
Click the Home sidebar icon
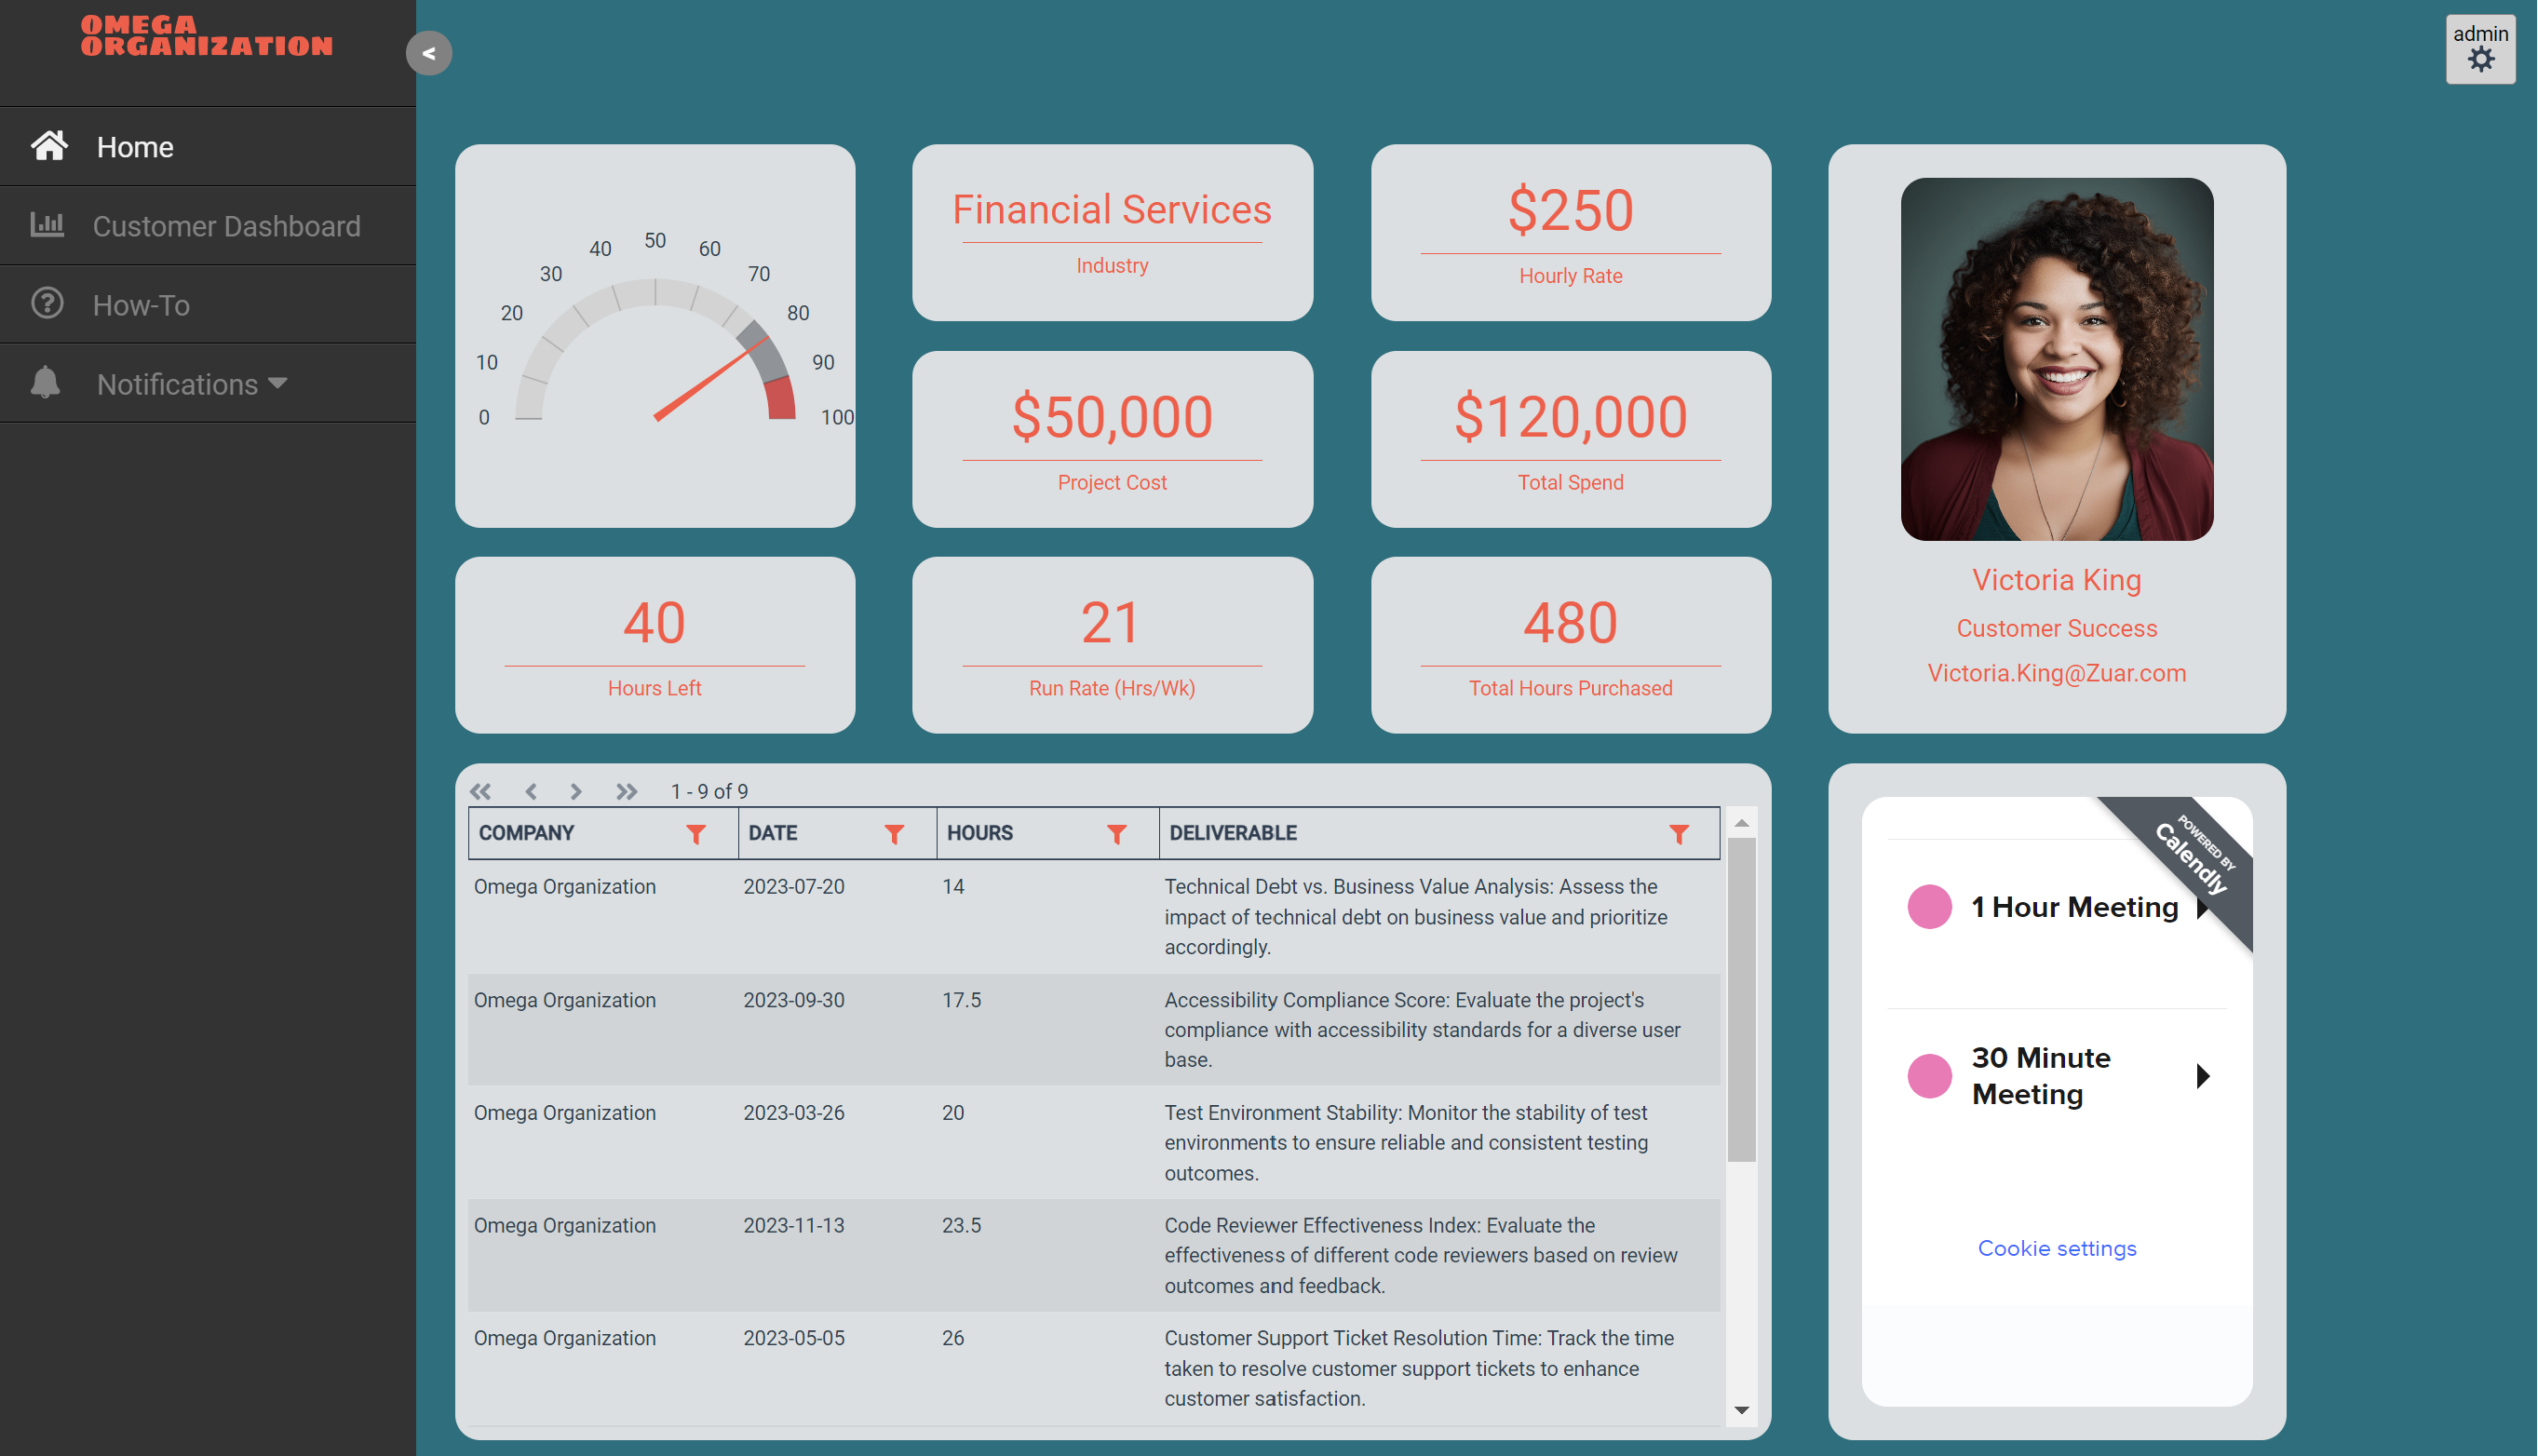48,146
